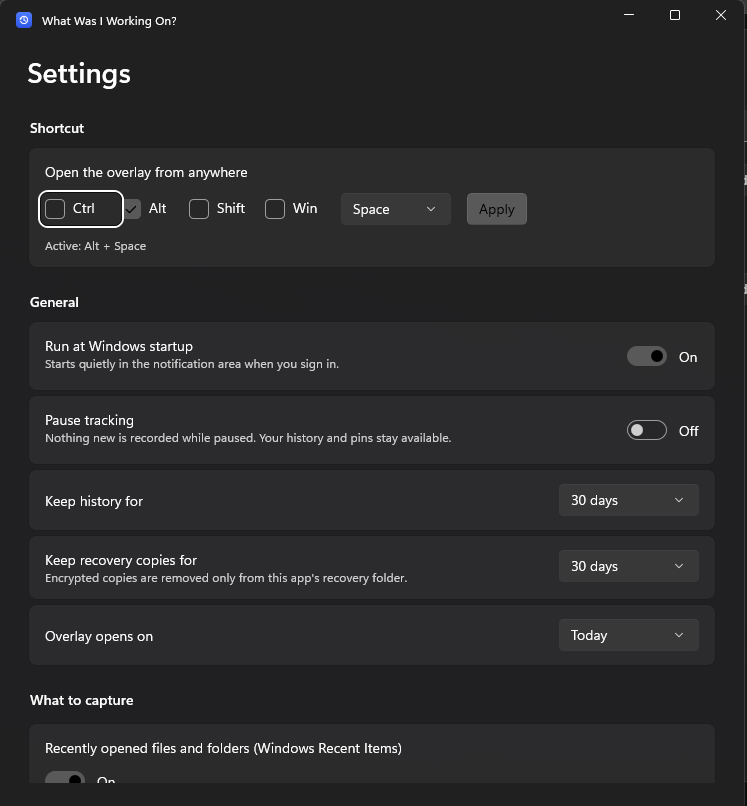The image size is (747, 806).
Task: Expand the Overlay opens on dropdown
Action: tap(628, 635)
